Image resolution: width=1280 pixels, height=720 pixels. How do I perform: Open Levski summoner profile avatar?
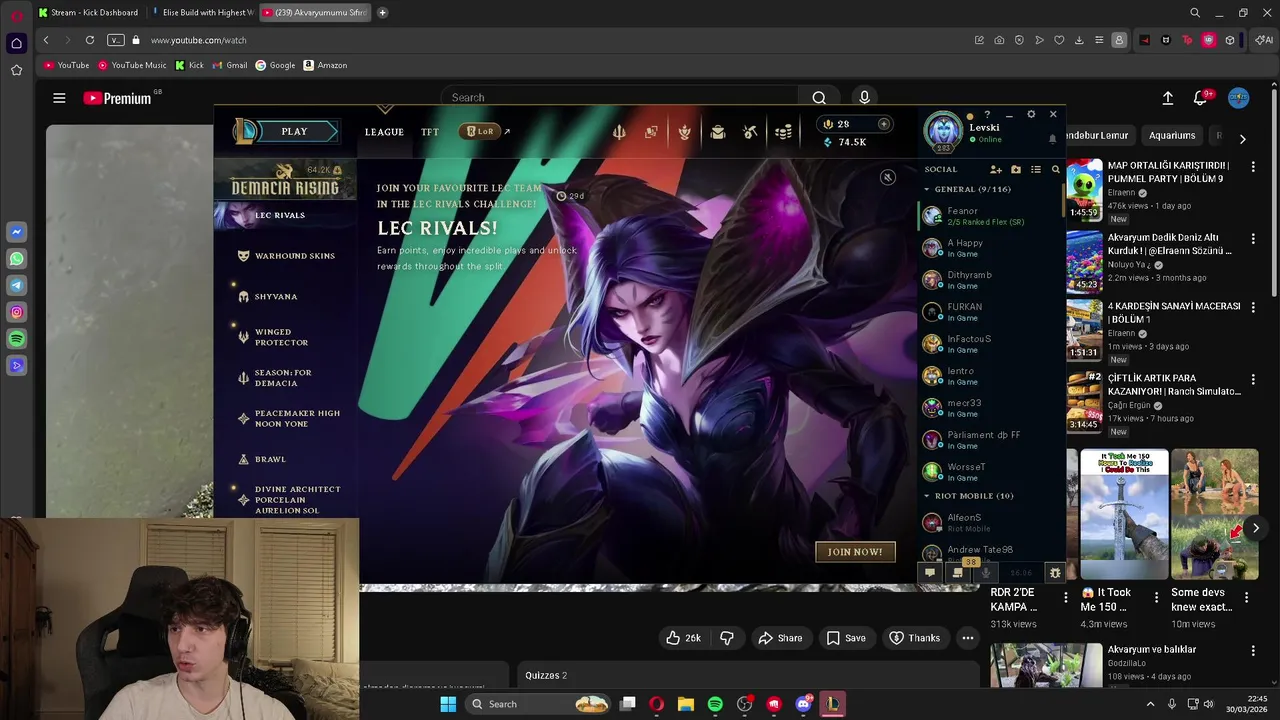click(943, 132)
